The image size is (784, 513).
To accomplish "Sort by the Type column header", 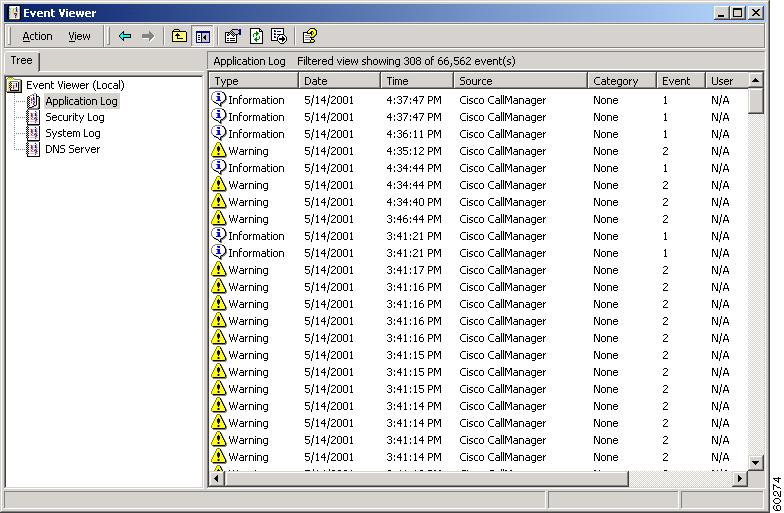I will tap(253, 80).
